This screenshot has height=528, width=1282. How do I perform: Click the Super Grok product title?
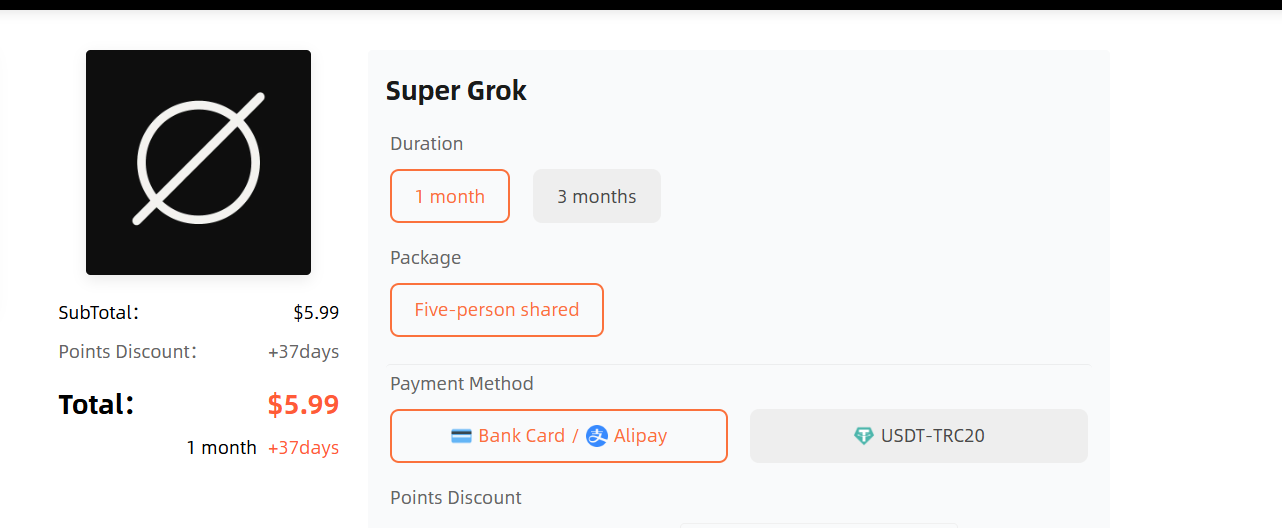point(456,91)
